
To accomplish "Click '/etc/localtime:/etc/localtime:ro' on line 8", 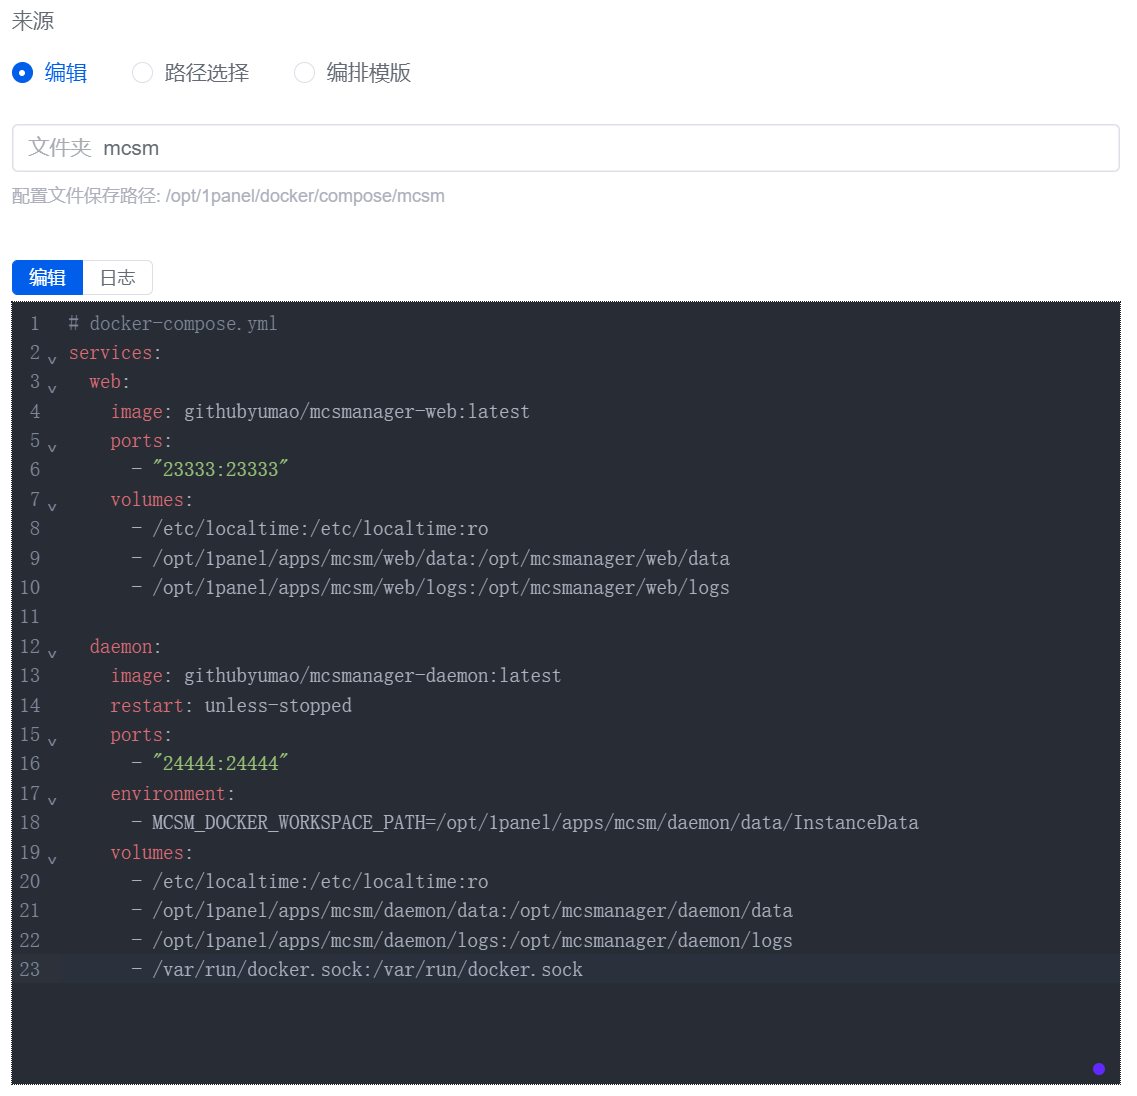I will pyautogui.click(x=320, y=529).
